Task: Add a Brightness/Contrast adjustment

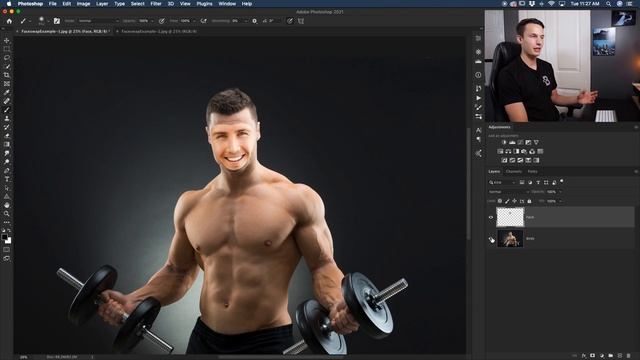Action: click(504, 142)
